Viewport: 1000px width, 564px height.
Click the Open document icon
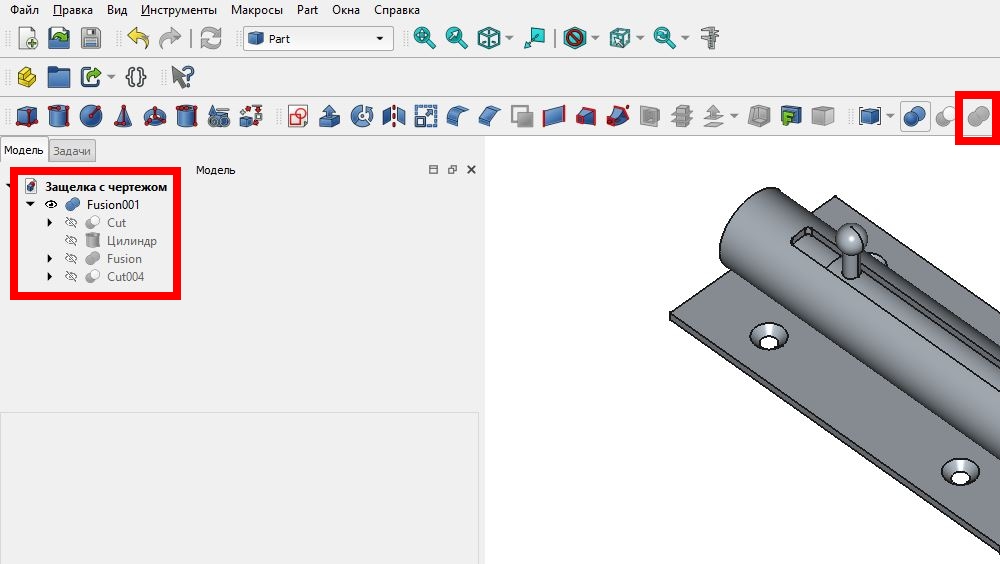coord(59,38)
